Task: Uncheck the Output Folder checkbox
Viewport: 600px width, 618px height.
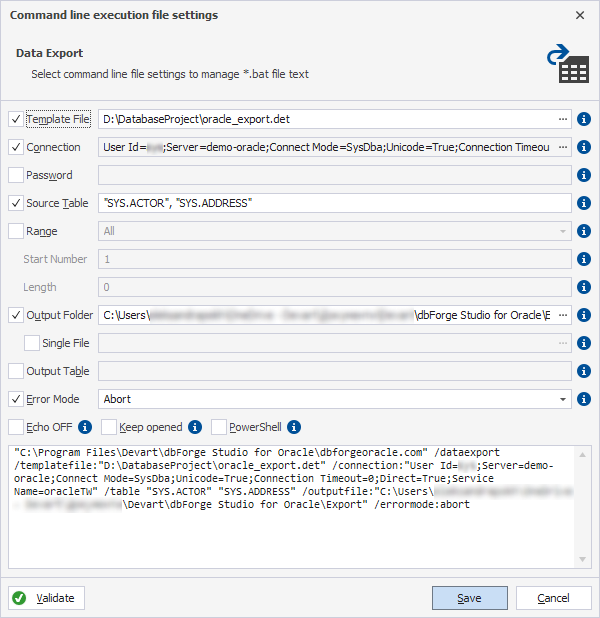Action: coord(16,315)
